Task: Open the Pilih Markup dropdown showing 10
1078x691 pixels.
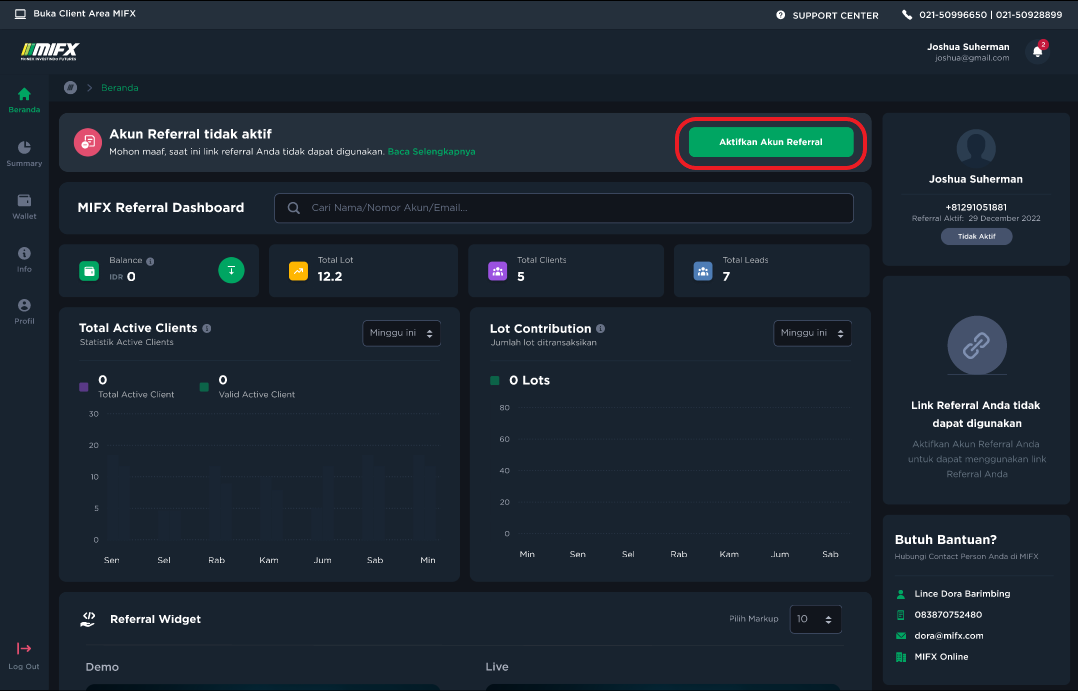Action: (815, 619)
